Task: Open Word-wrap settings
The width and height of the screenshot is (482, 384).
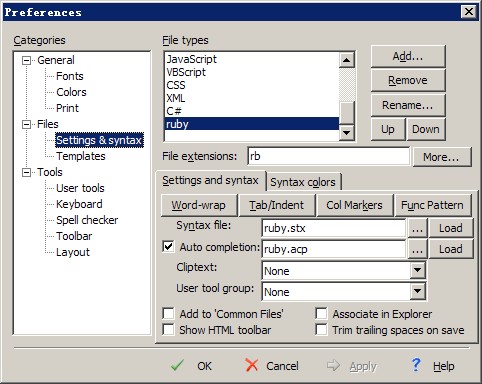Action: click(199, 205)
